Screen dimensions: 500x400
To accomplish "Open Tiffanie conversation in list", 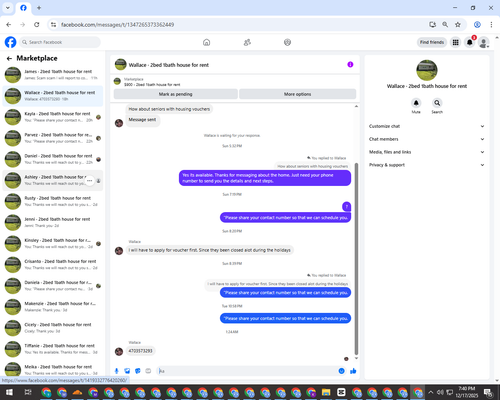I will coord(53,349).
